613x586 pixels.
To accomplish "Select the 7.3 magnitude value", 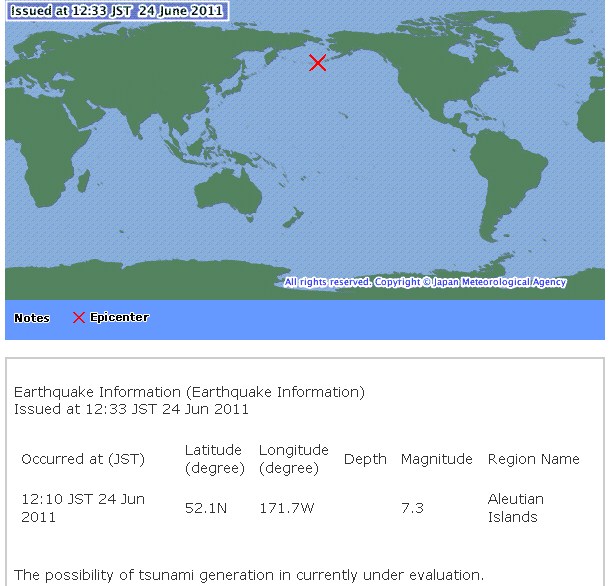I will (x=412, y=508).
